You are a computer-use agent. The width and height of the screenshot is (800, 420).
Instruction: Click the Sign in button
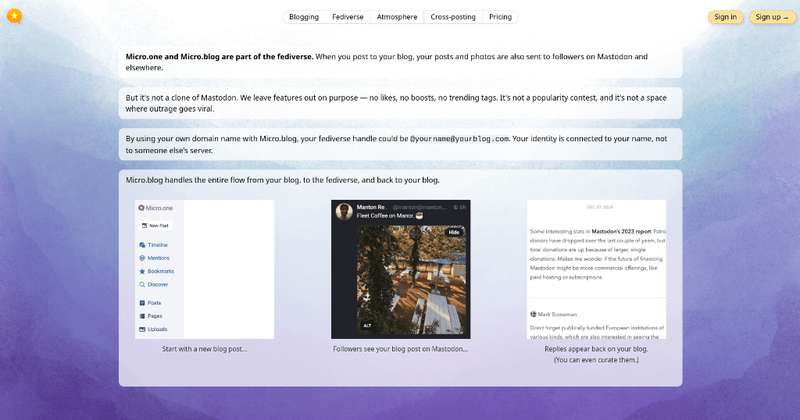point(725,17)
